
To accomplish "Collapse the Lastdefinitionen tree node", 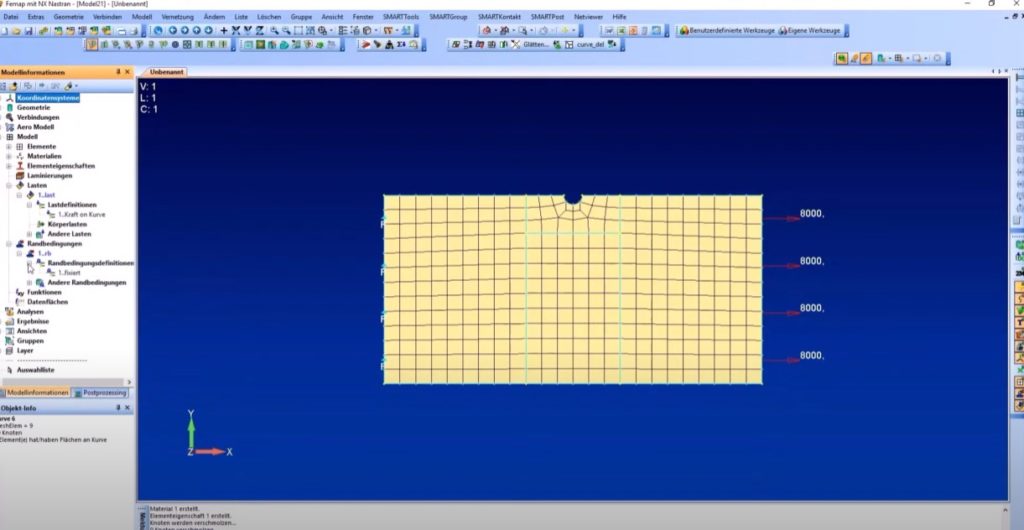I will [x=29, y=205].
